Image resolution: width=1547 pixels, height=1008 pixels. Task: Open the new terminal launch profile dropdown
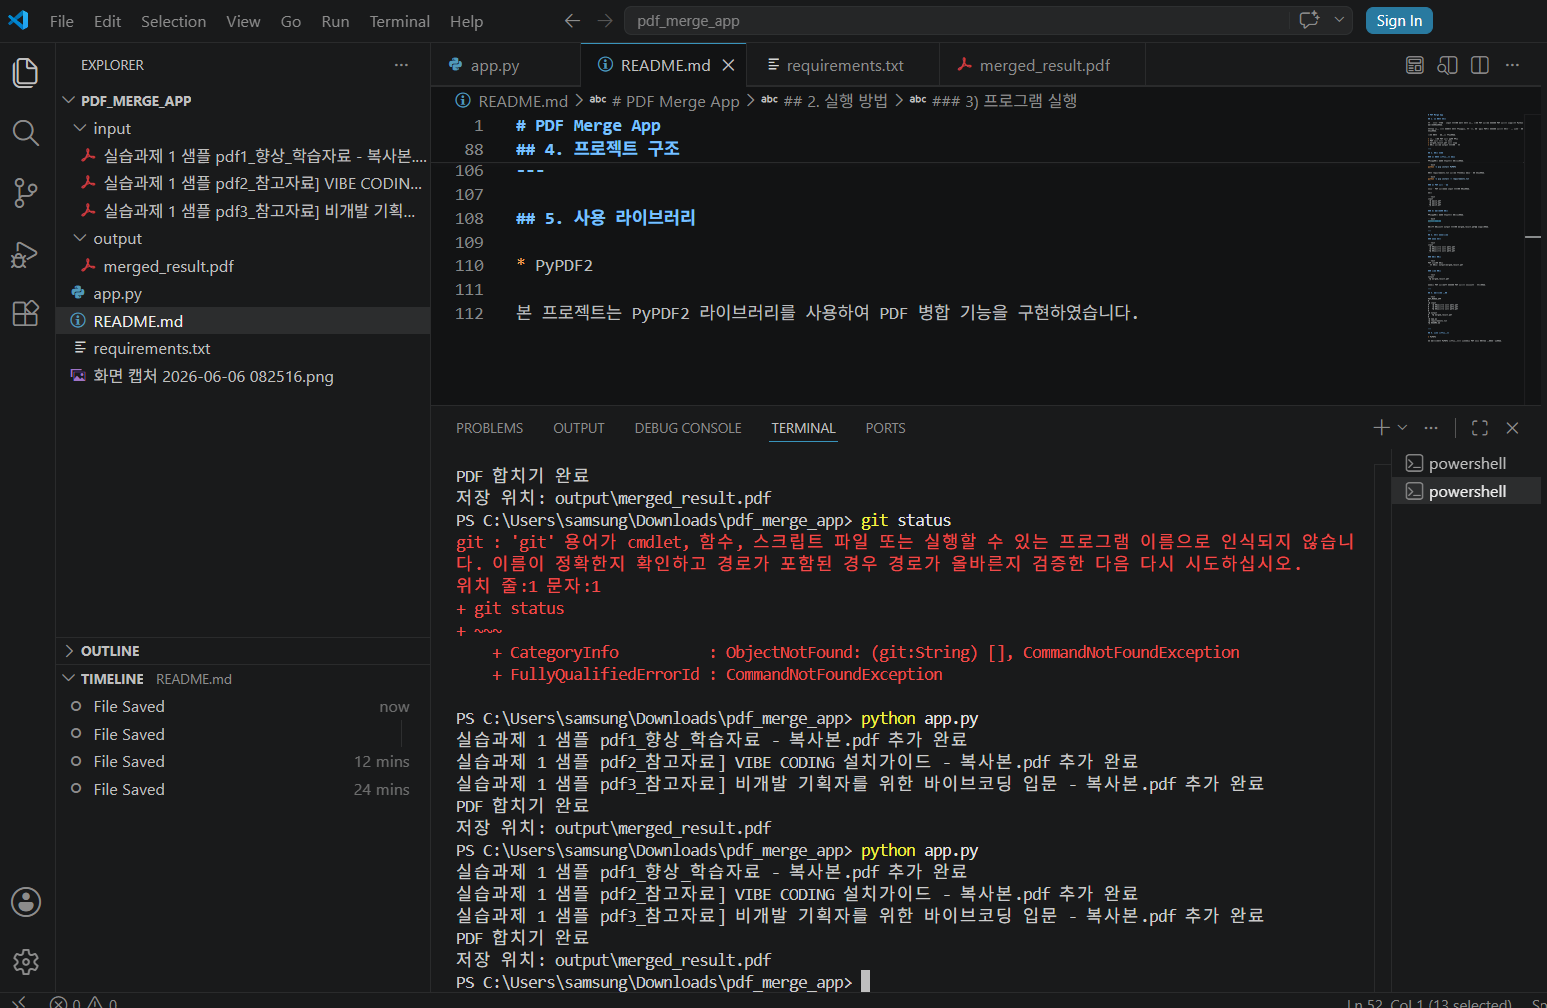1402,428
